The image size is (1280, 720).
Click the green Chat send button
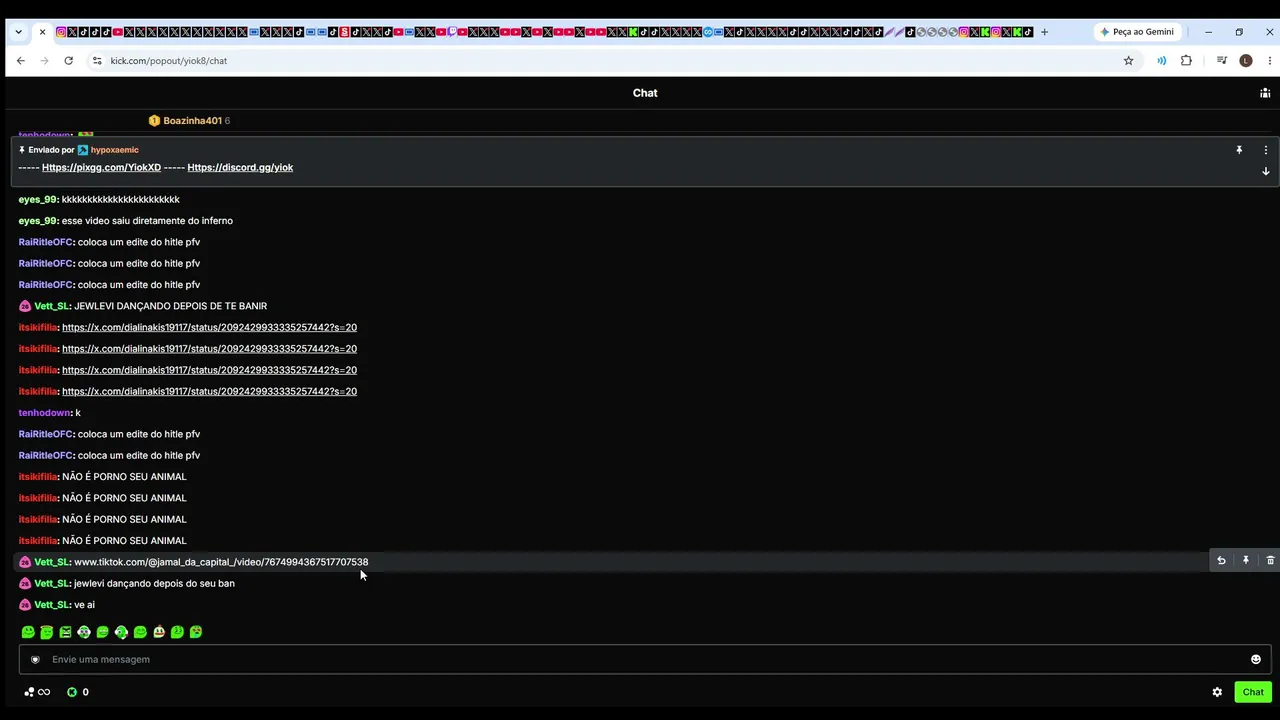point(1253,692)
